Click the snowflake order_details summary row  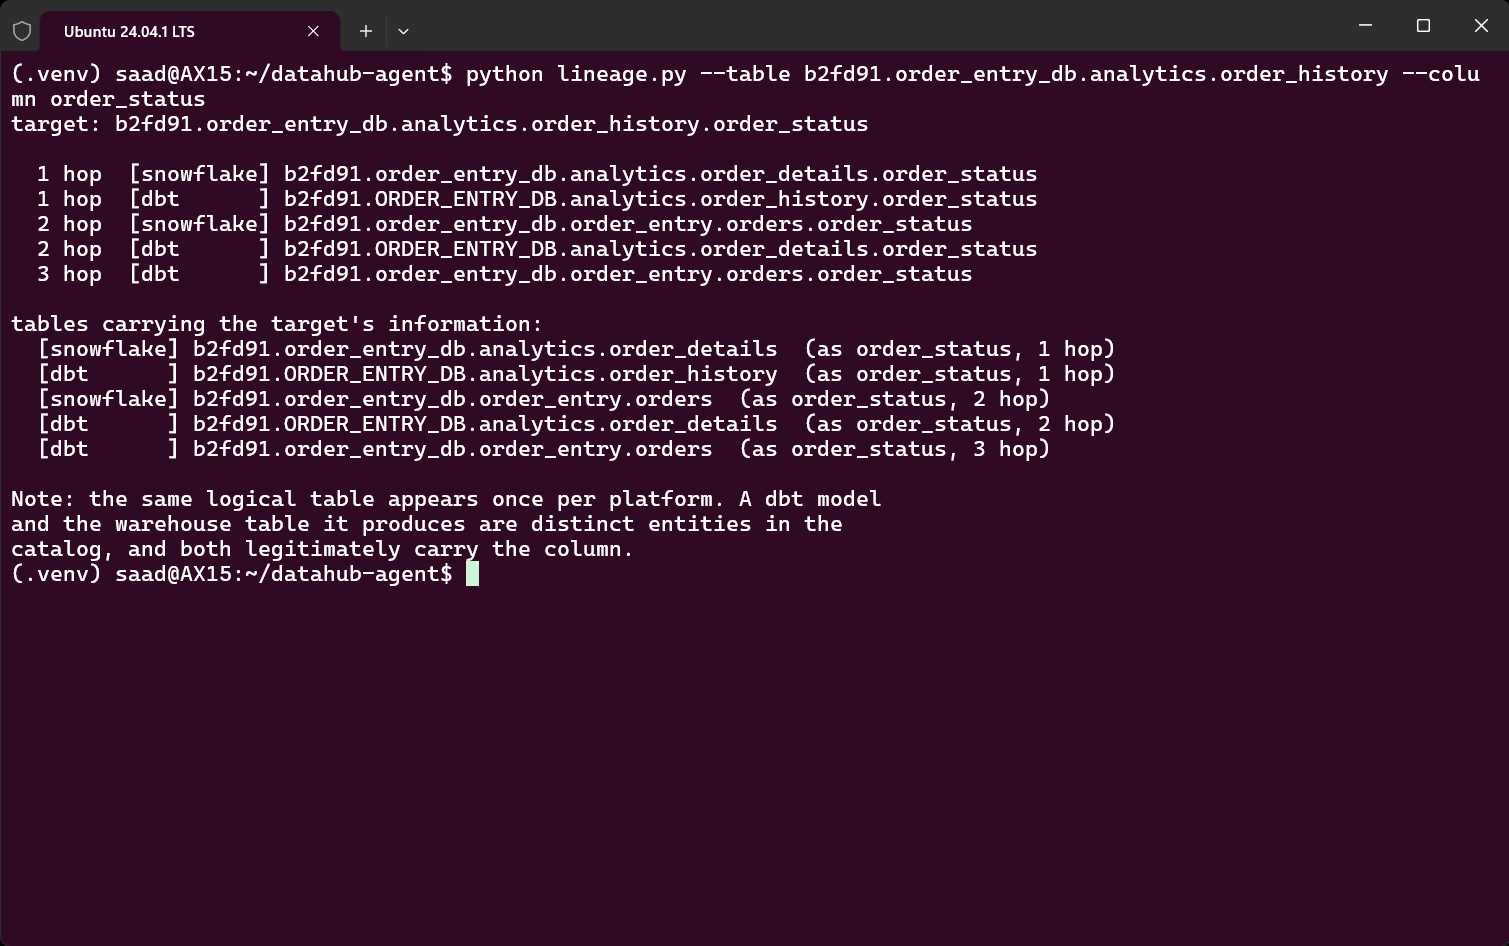coord(576,349)
